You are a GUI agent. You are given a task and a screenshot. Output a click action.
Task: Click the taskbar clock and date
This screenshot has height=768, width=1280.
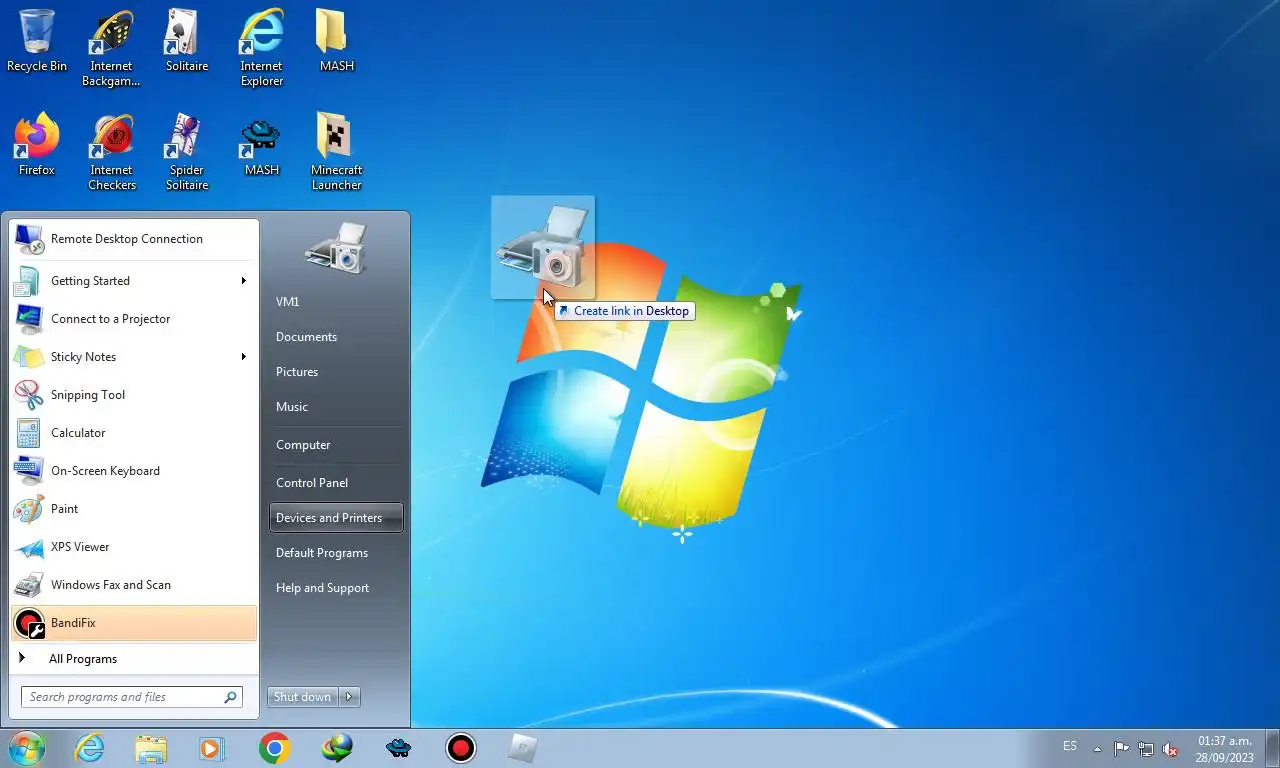1225,749
